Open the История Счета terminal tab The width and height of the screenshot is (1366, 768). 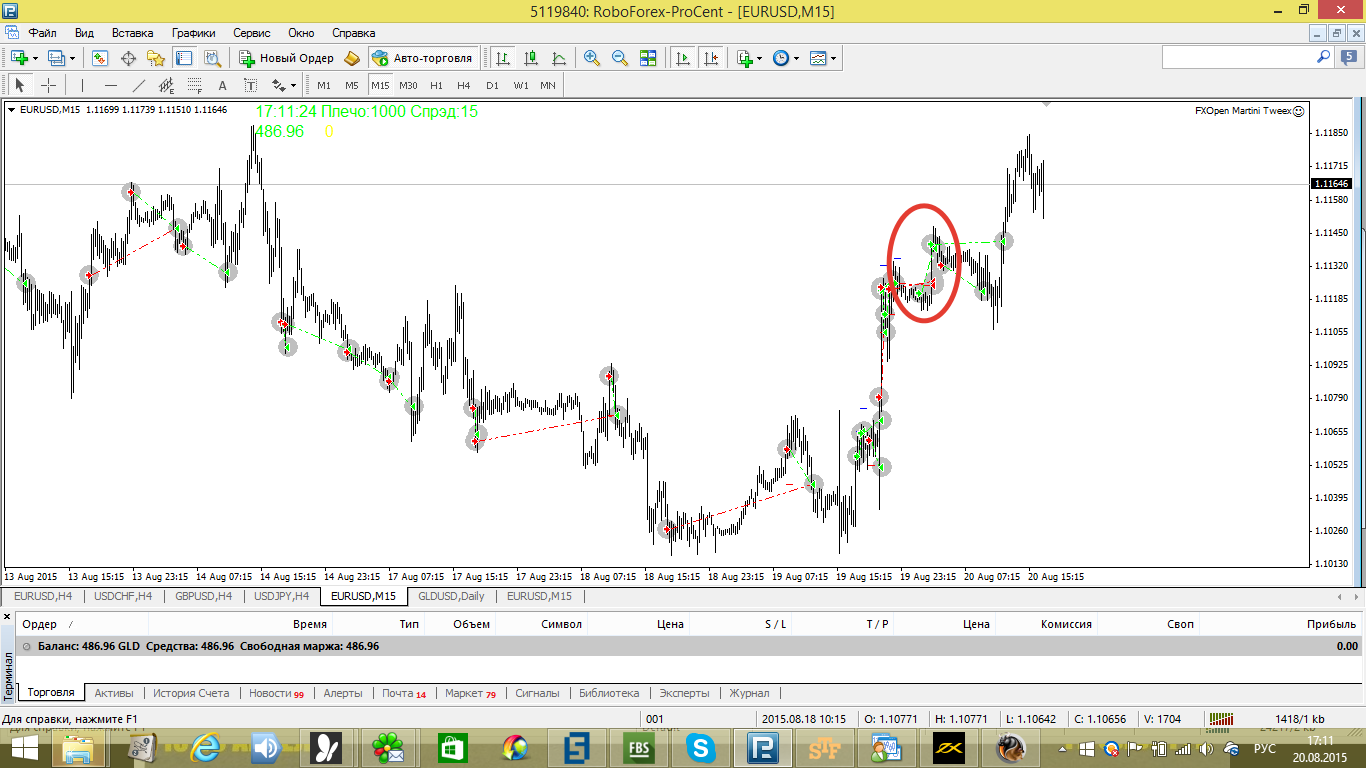point(190,693)
